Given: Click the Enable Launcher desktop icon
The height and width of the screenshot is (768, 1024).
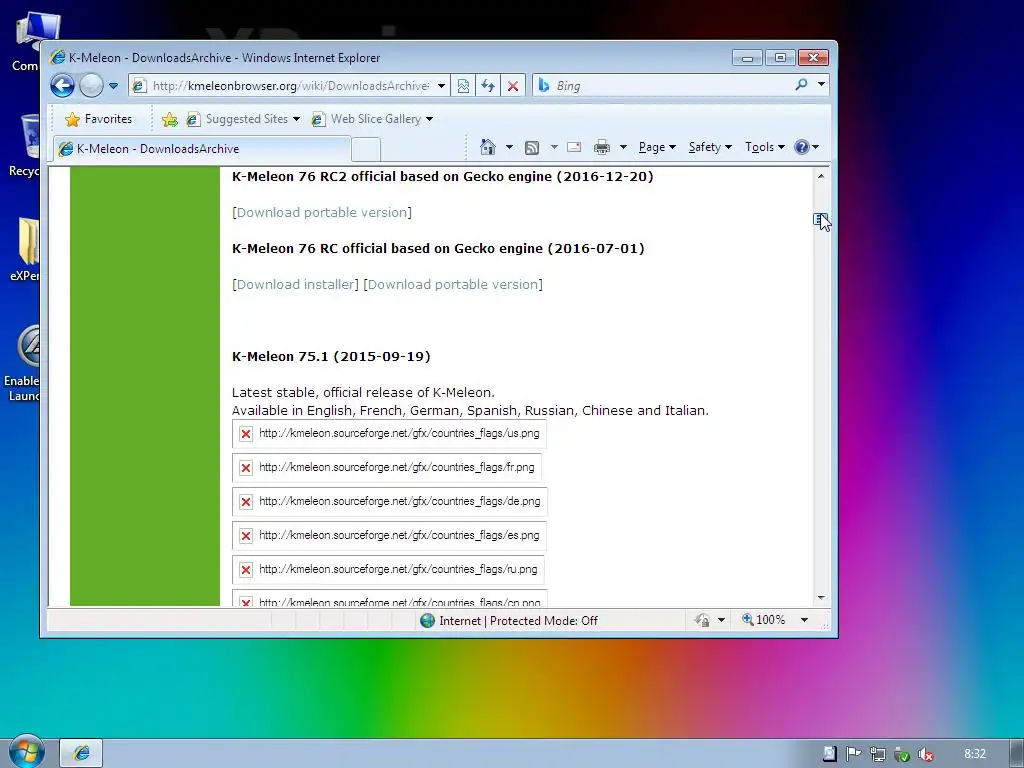Looking at the screenshot, I should 24,363.
